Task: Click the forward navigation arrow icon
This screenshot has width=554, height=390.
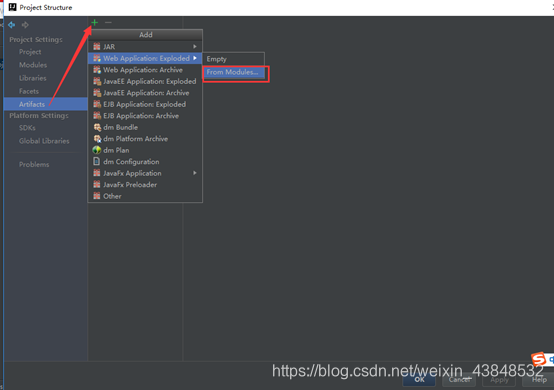Action: coord(25,25)
